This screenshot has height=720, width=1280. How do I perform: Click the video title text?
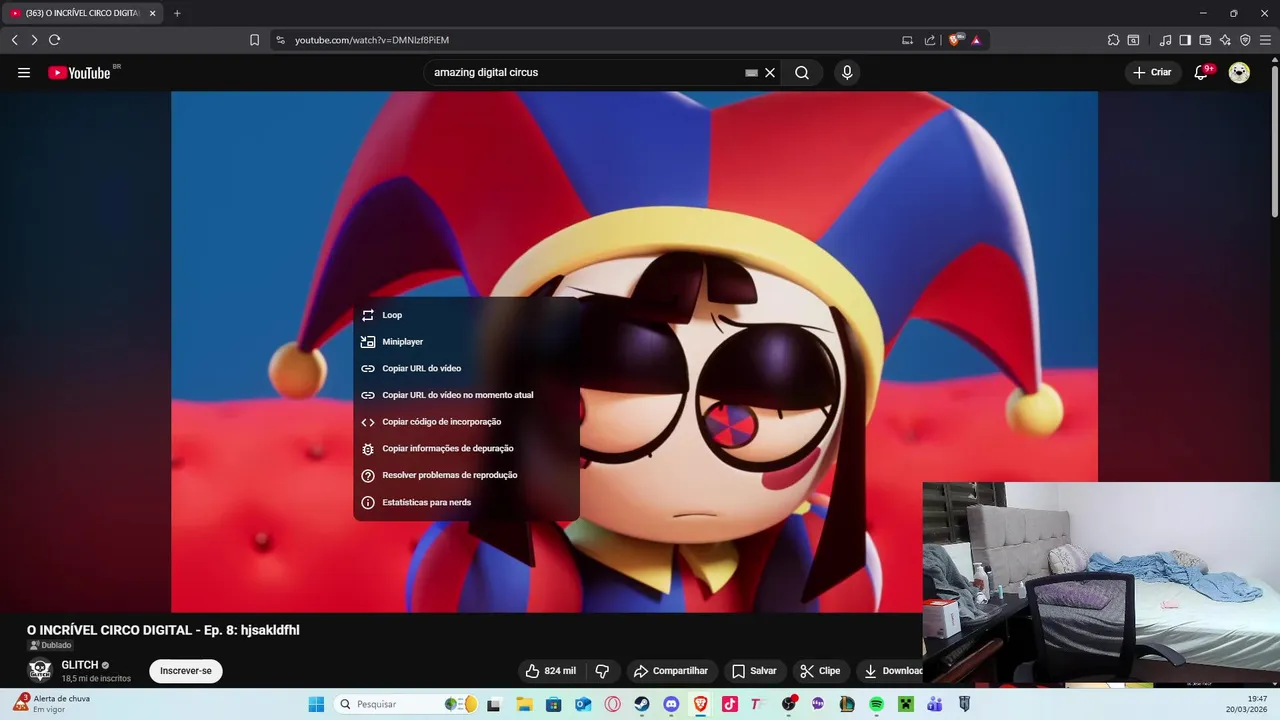(x=163, y=630)
